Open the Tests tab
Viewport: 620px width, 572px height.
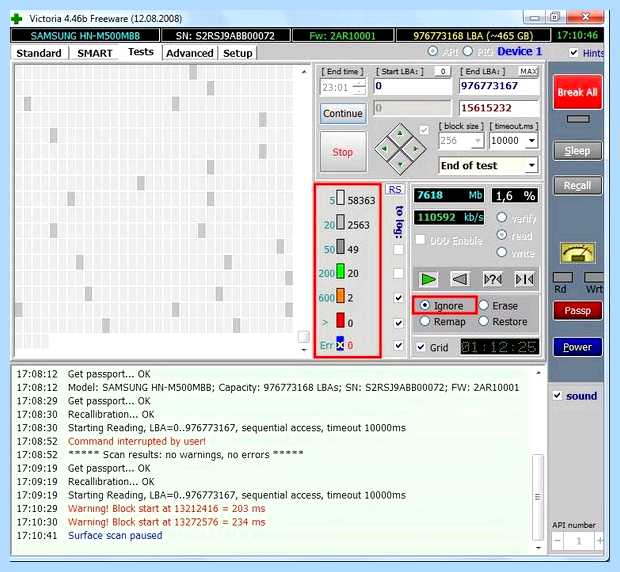pos(141,52)
